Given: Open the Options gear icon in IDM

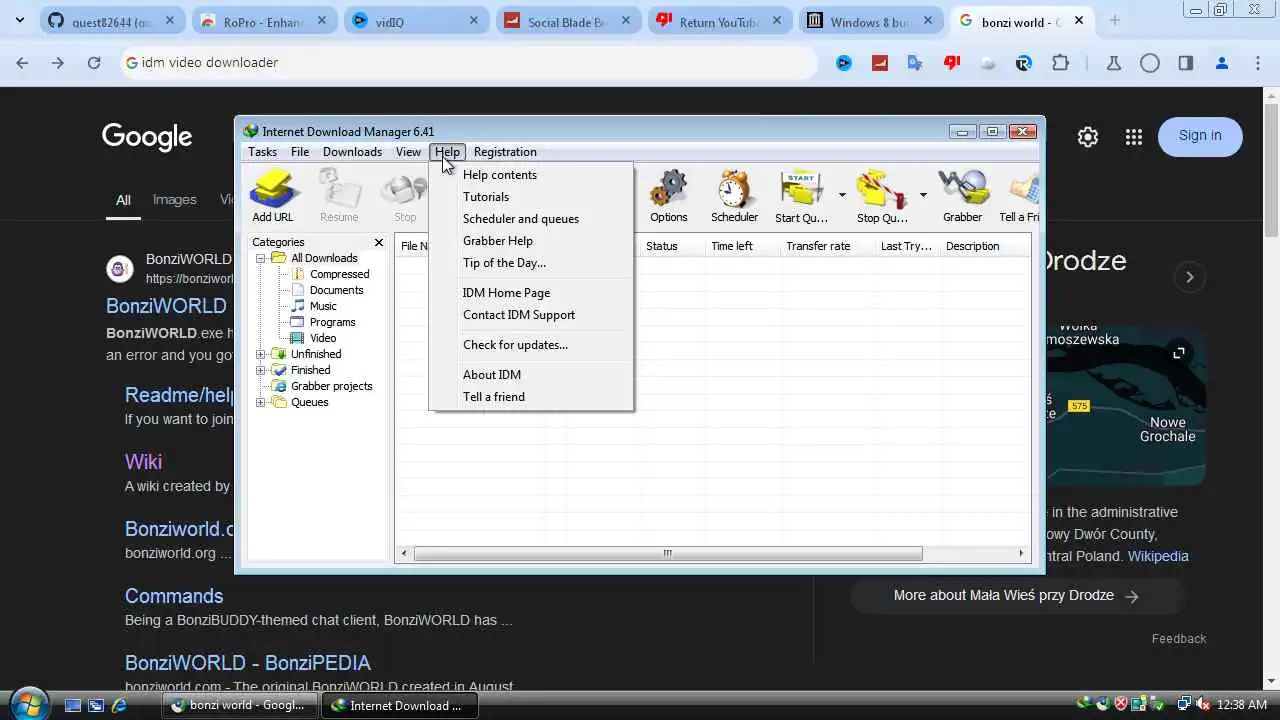Looking at the screenshot, I should click(x=668, y=196).
